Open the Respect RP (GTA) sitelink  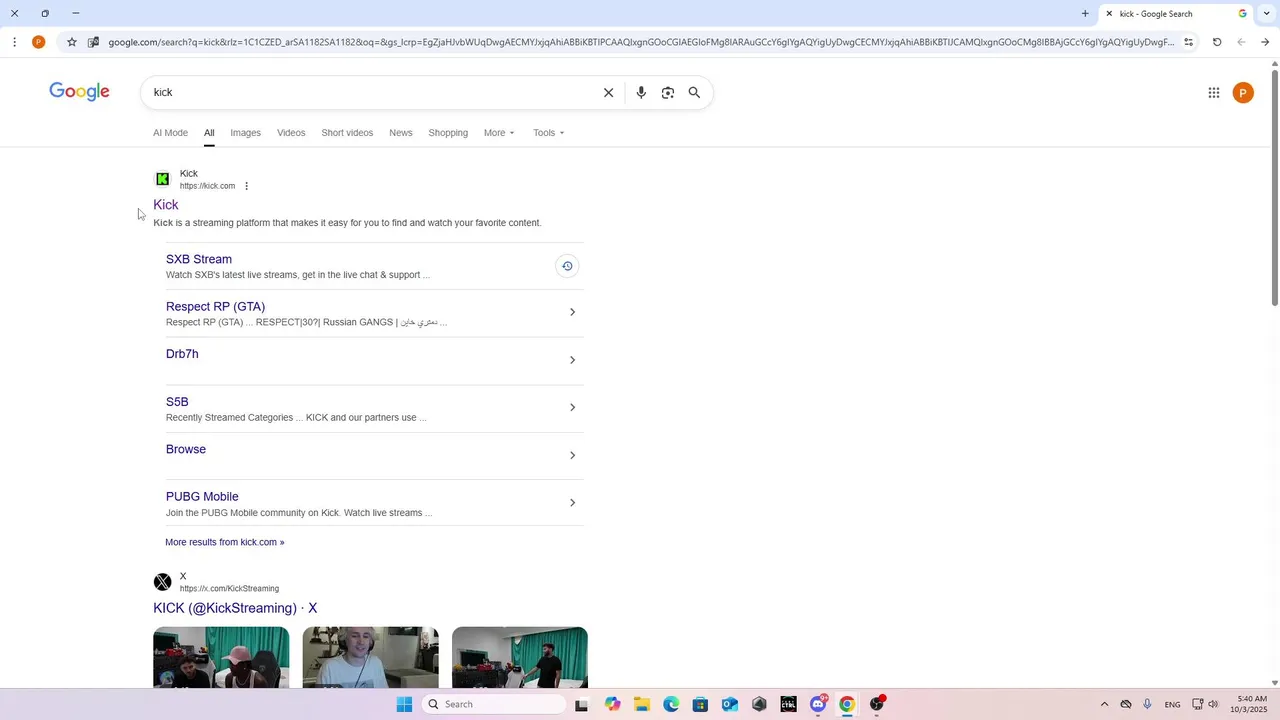(215, 307)
